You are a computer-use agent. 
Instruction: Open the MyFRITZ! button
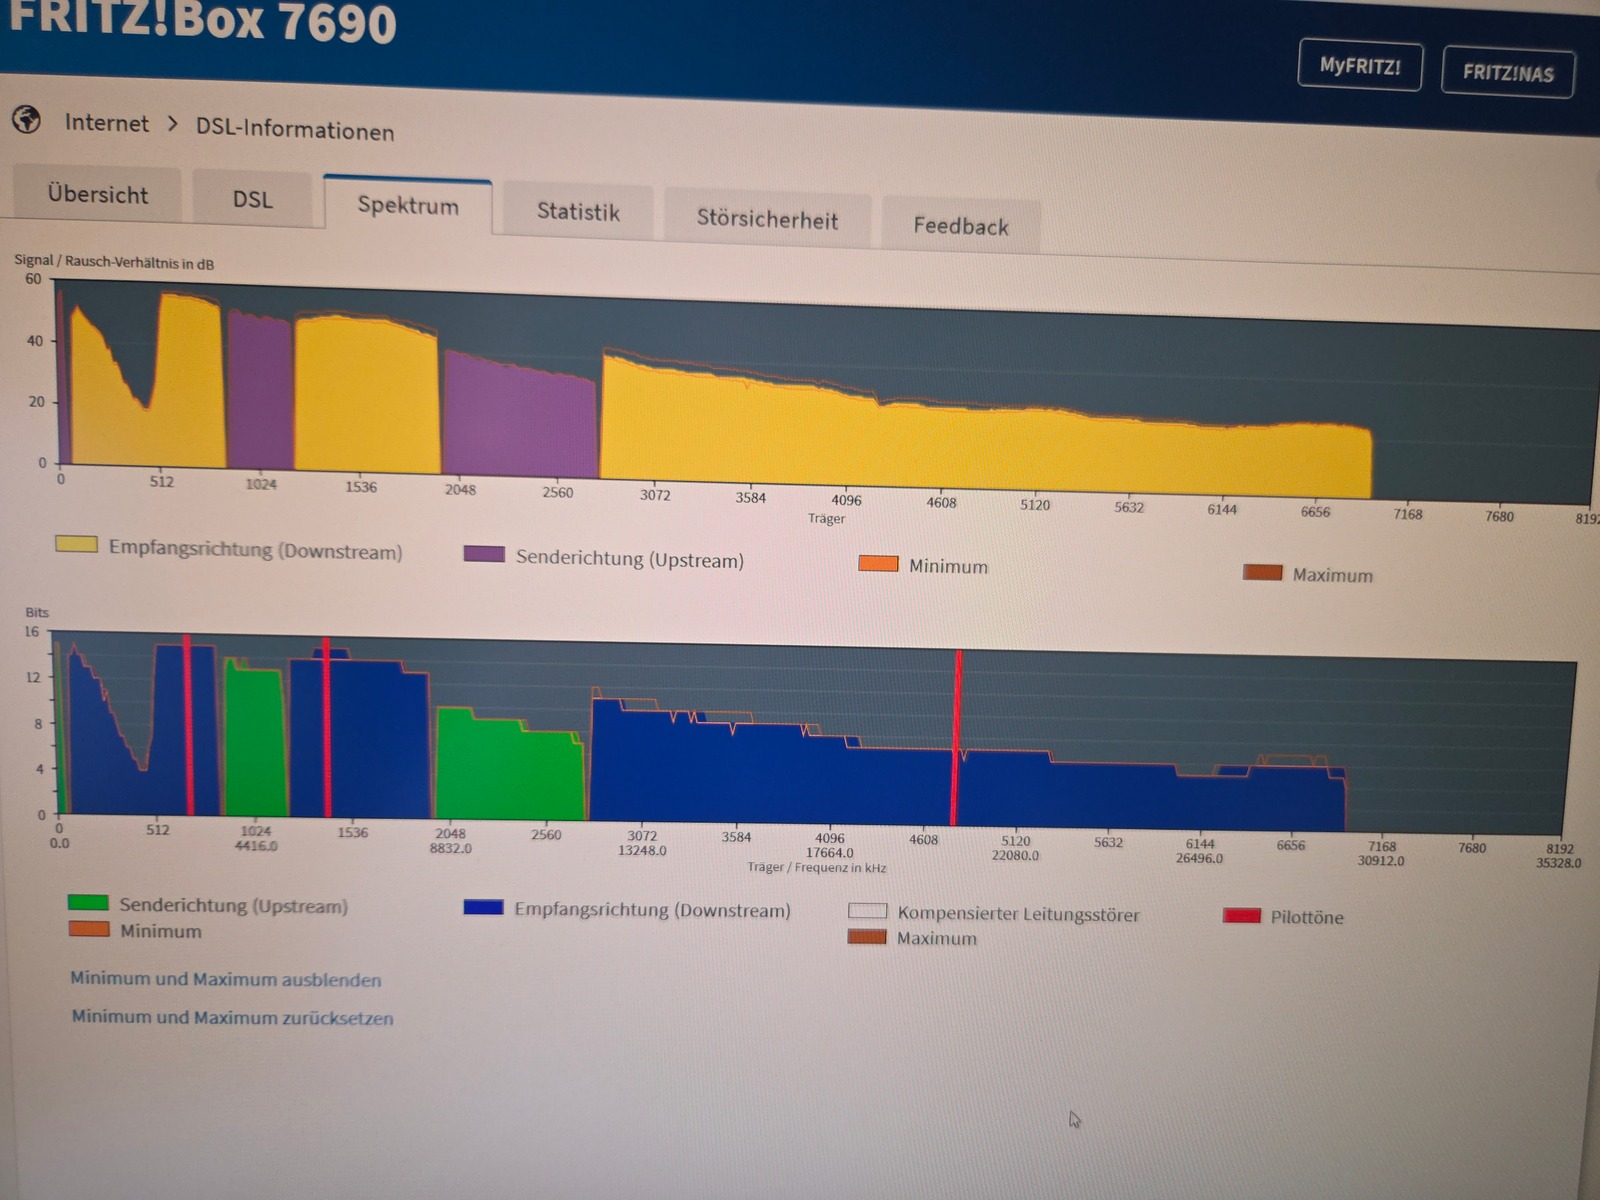pos(1359,66)
